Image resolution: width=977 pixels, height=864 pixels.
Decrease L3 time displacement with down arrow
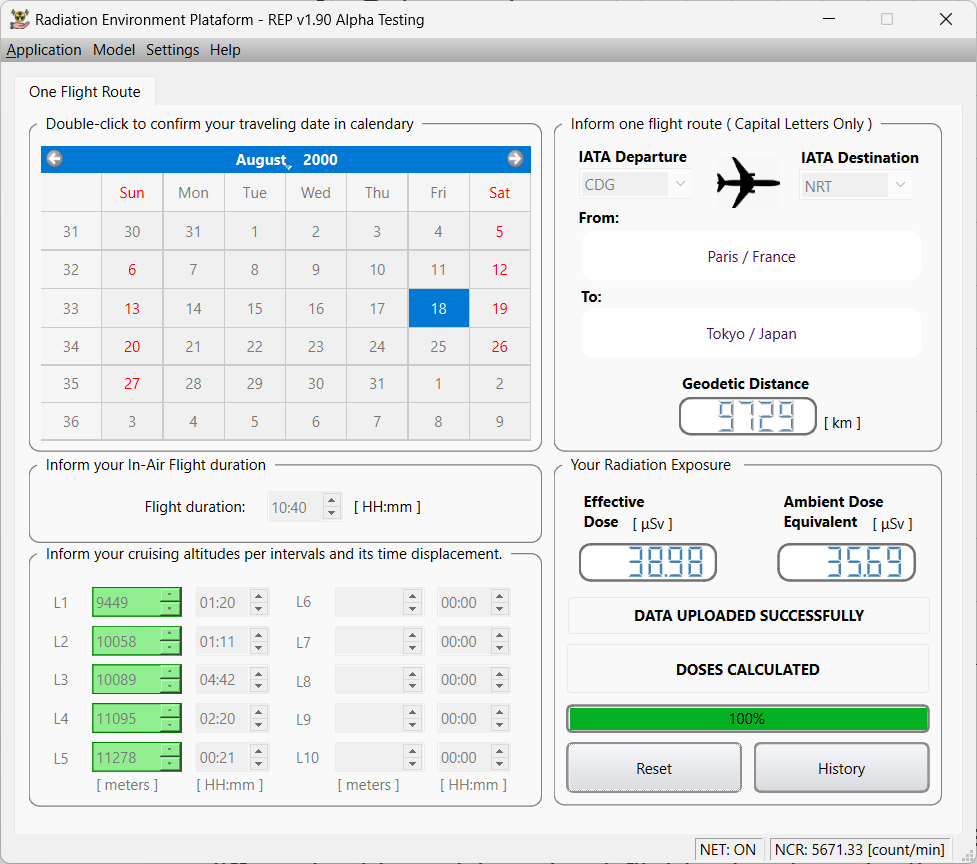pyautogui.click(x=259, y=687)
